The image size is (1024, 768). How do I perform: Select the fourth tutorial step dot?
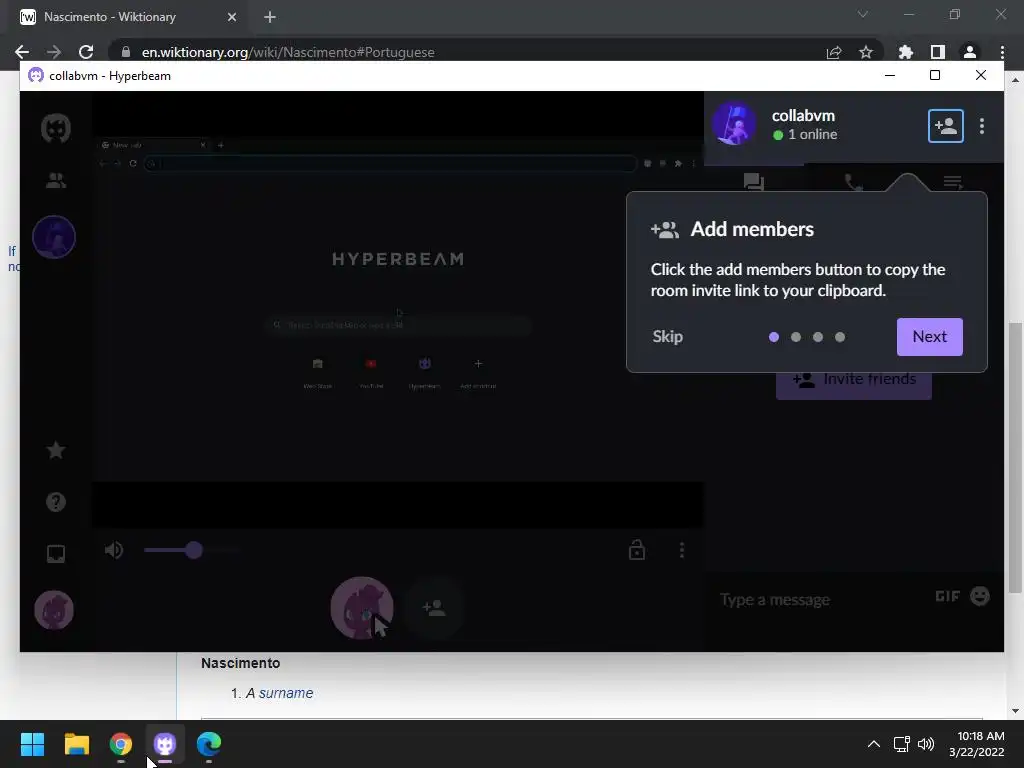[x=840, y=337]
